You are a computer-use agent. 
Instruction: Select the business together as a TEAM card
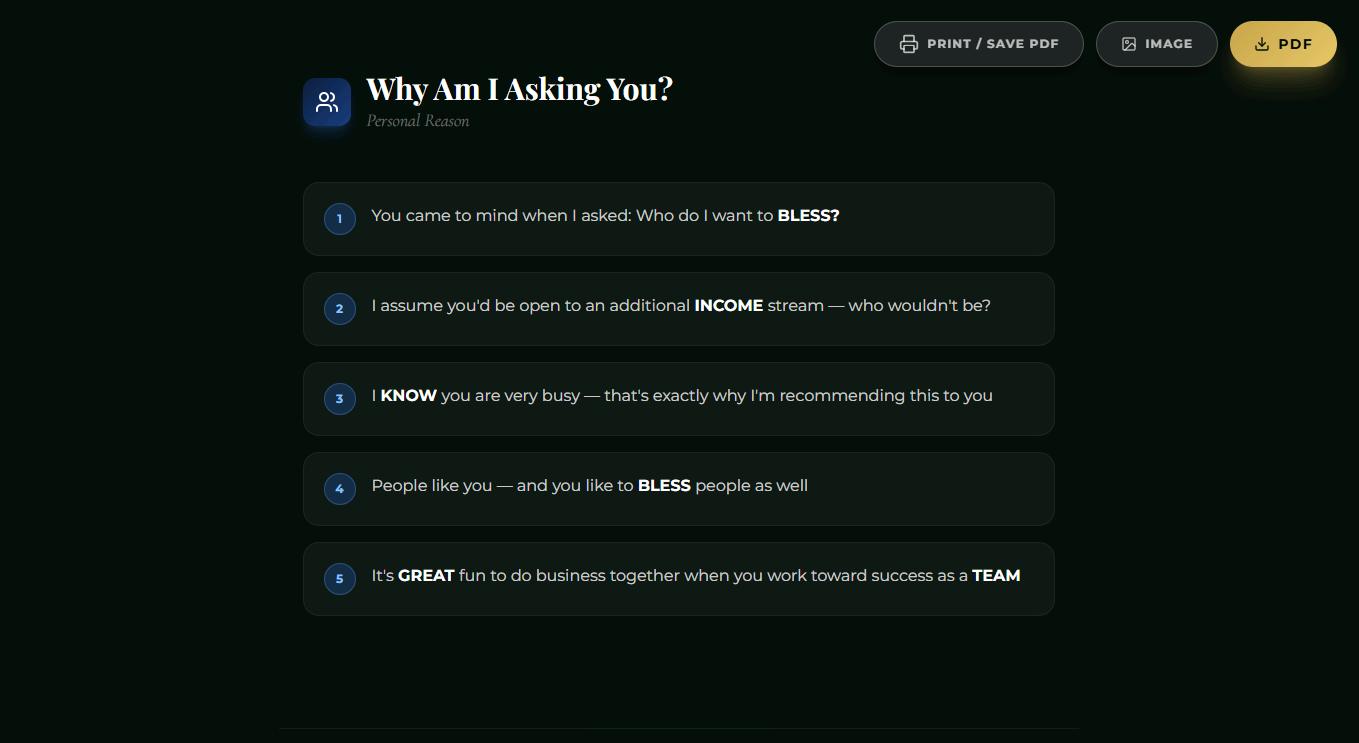click(679, 579)
